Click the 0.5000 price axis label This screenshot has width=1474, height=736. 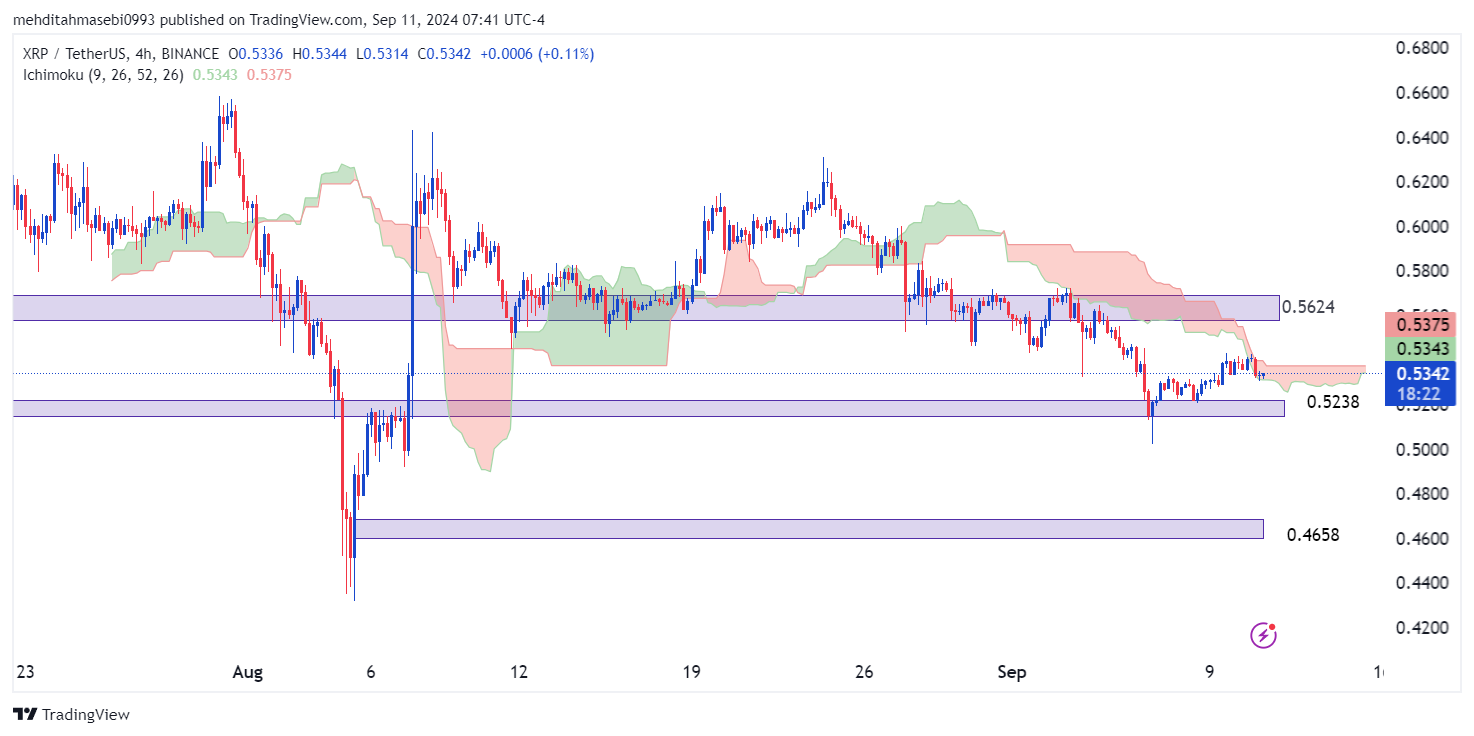[x=1422, y=450]
